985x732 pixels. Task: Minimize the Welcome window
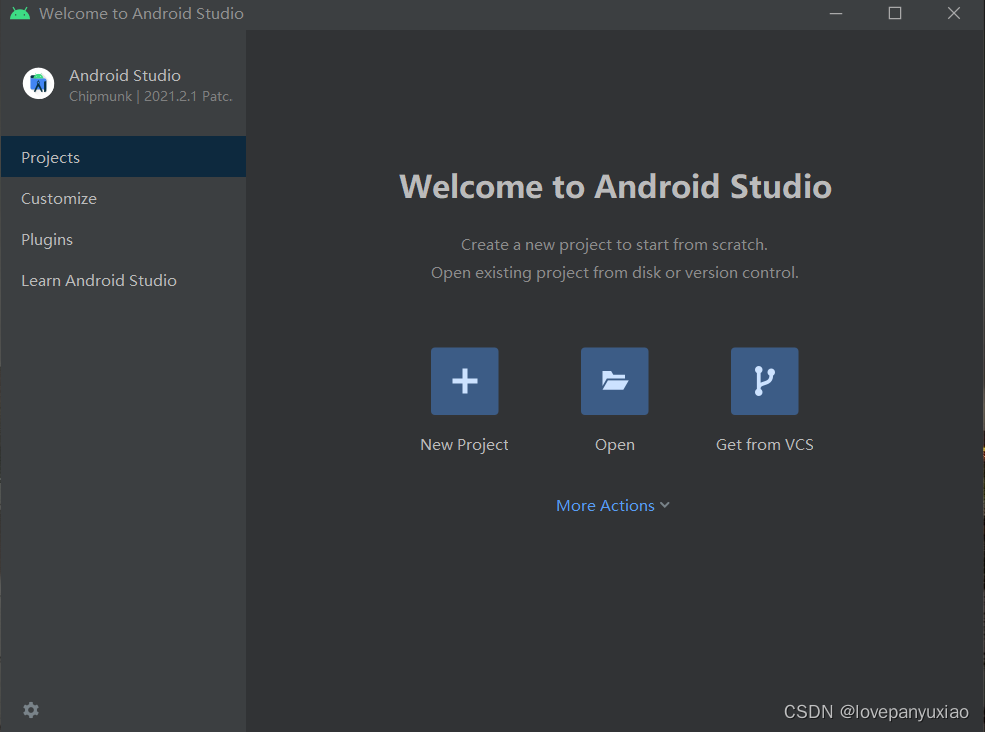835,13
